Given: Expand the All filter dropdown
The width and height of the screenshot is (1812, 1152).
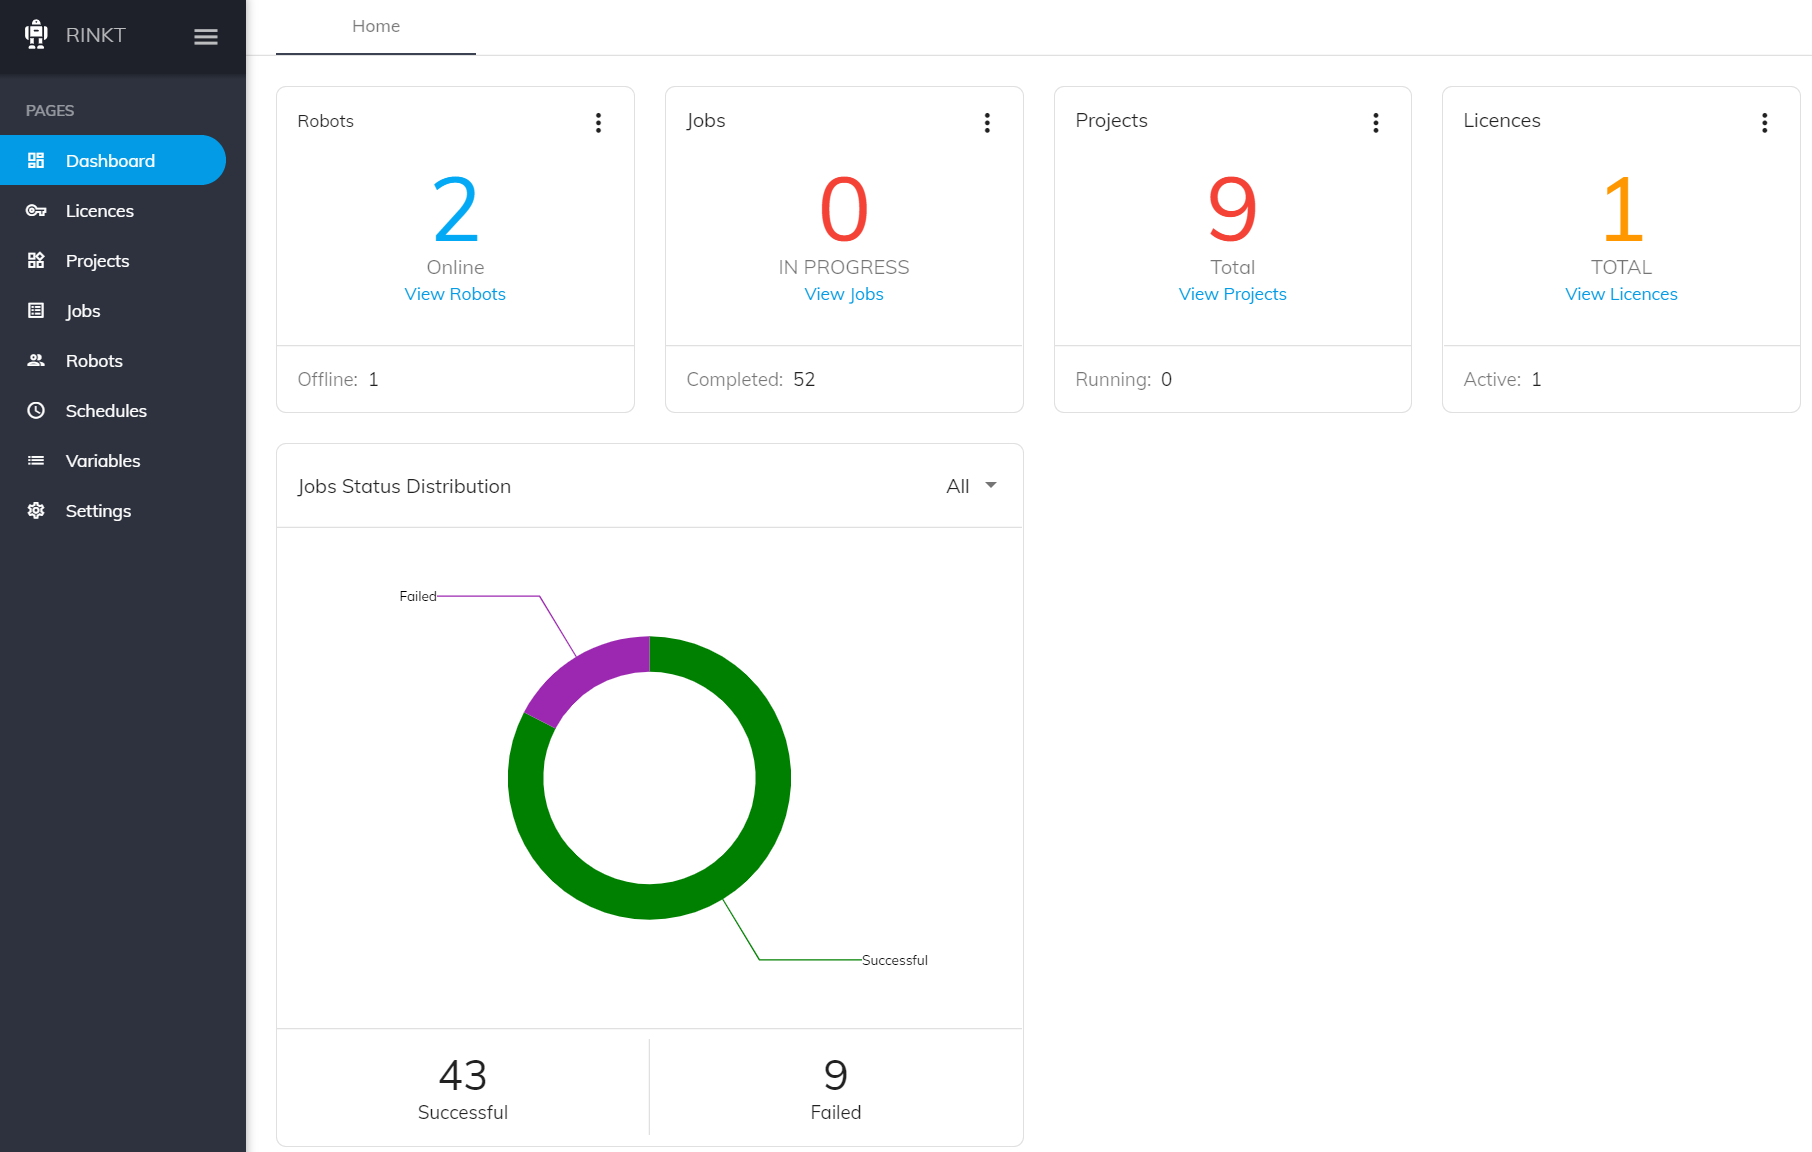Looking at the screenshot, I should coord(971,486).
